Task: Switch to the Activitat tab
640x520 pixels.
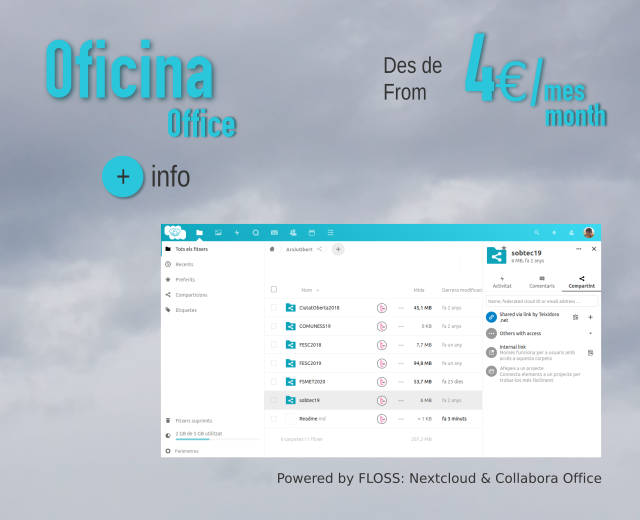Action: [502, 282]
